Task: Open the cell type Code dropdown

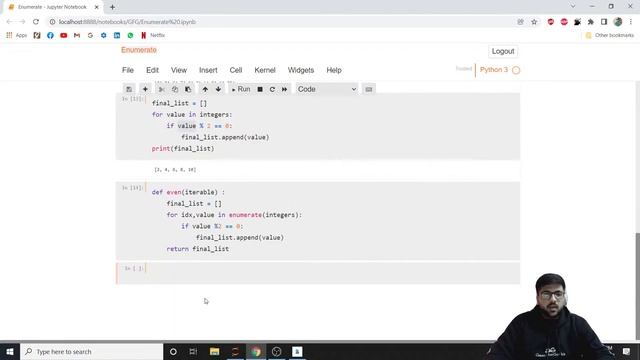Action: [x=327, y=89]
